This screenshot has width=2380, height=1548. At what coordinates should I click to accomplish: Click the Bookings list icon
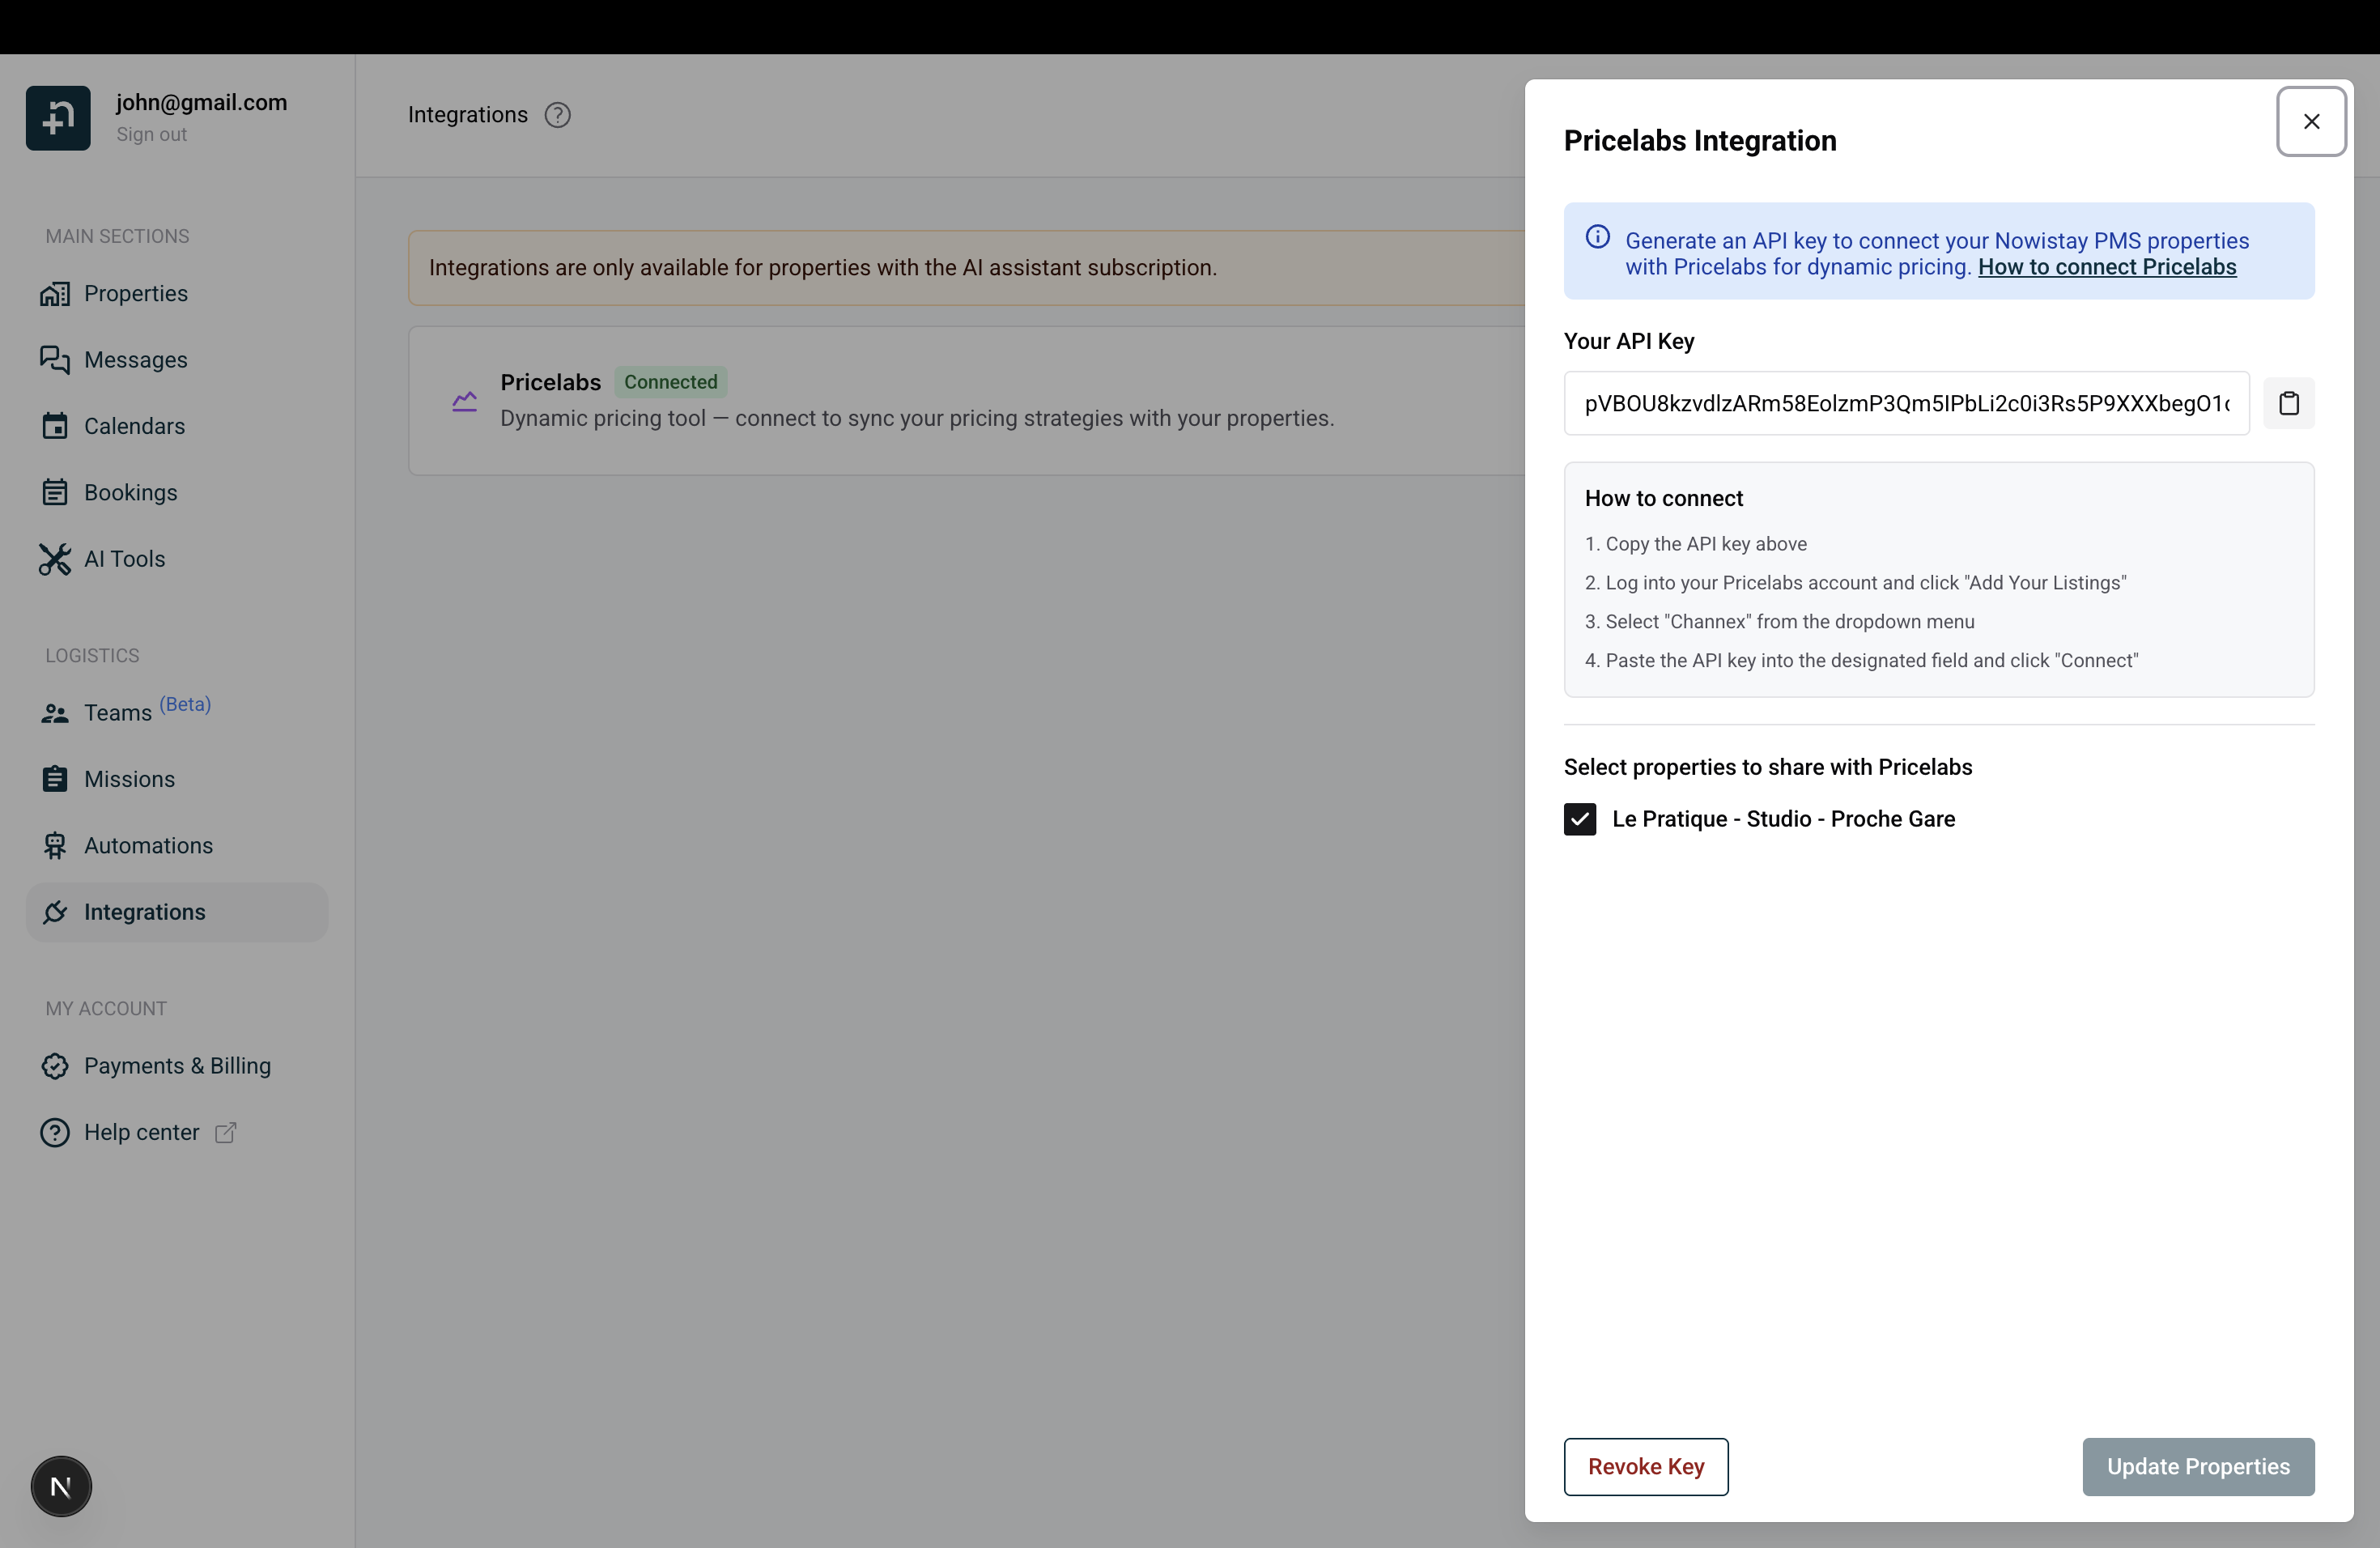pyautogui.click(x=55, y=493)
